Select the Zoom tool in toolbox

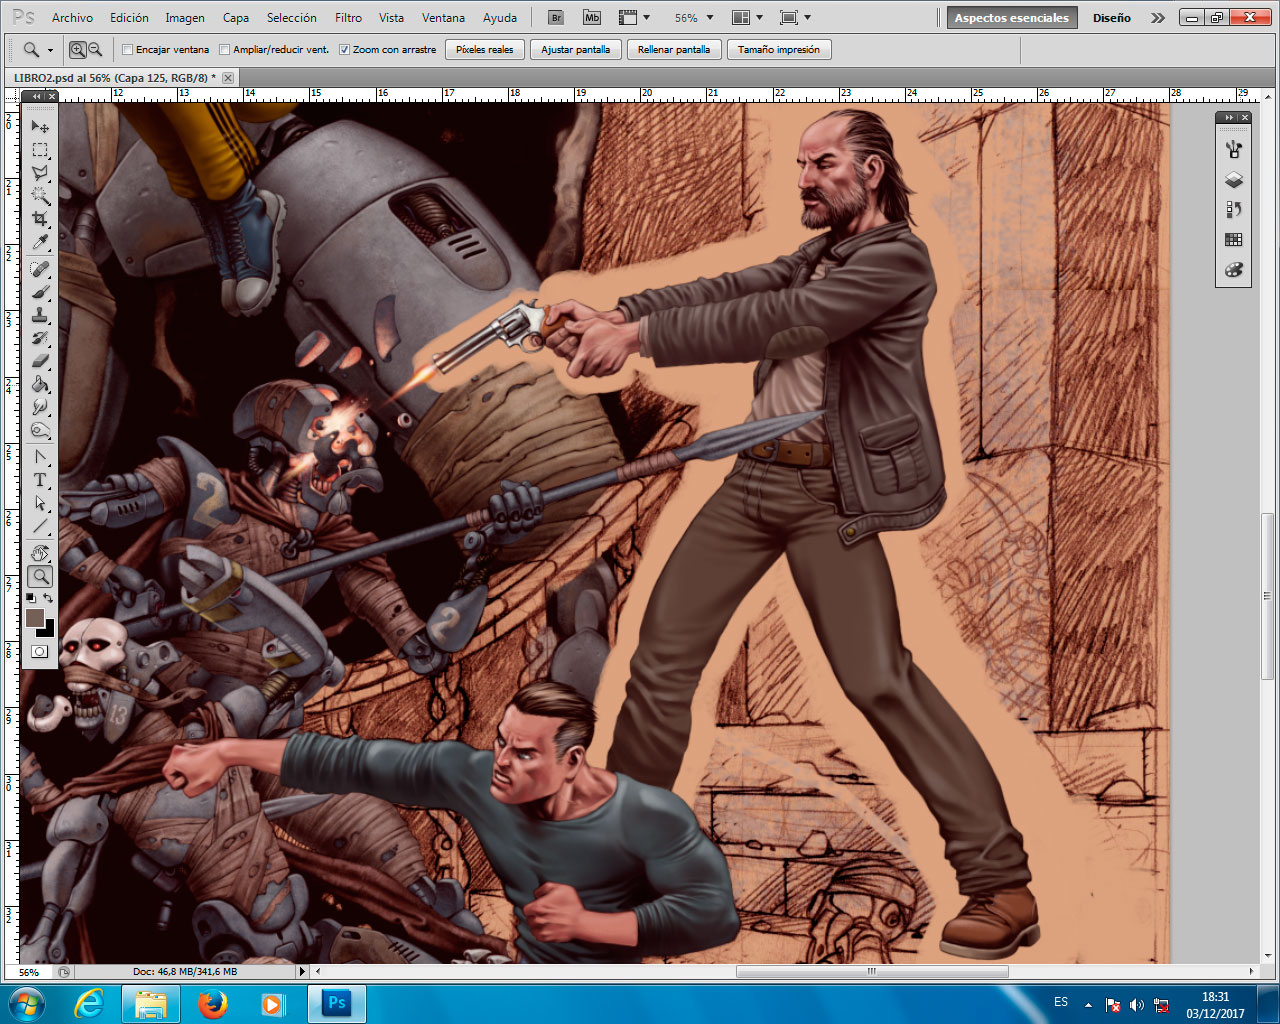tap(40, 577)
